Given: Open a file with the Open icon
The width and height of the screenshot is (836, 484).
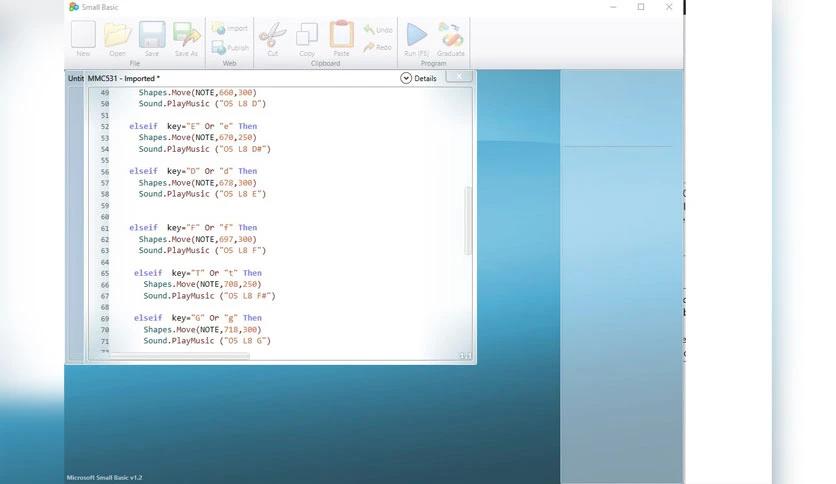Looking at the screenshot, I should (117, 39).
